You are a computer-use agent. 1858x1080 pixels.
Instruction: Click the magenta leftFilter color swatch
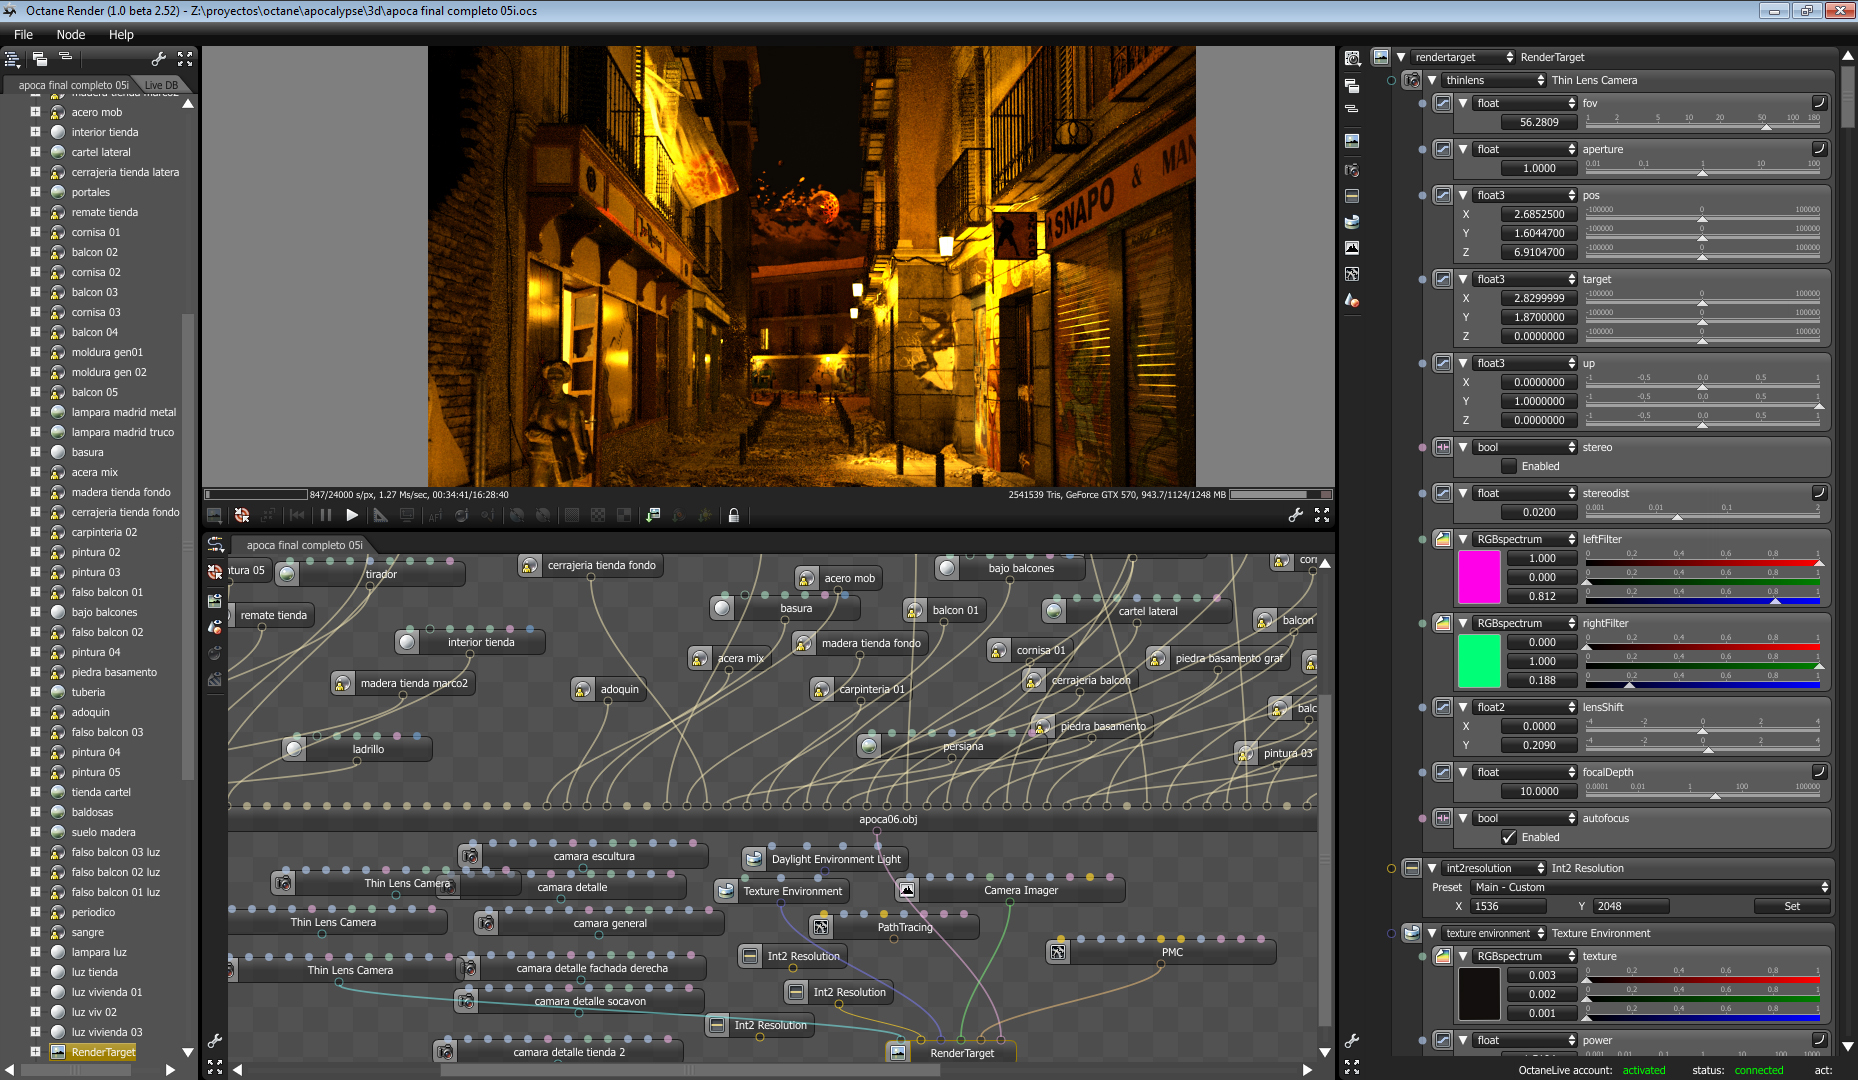(1479, 577)
